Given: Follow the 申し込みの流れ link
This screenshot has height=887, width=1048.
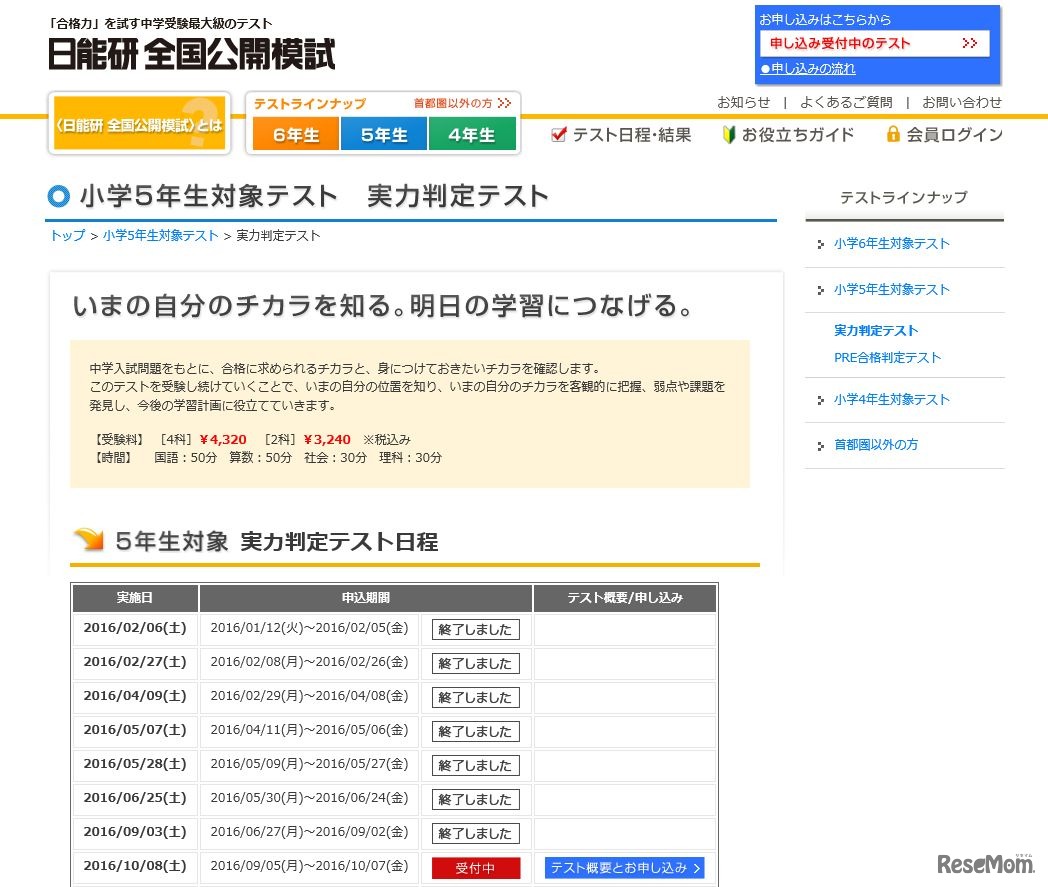Looking at the screenshot, I should coord(808,69).
